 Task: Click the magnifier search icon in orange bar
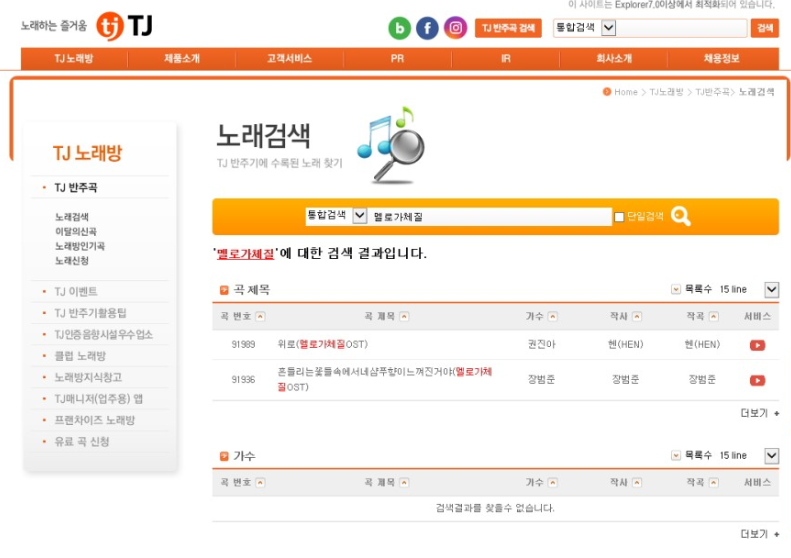tap(681, 216)
